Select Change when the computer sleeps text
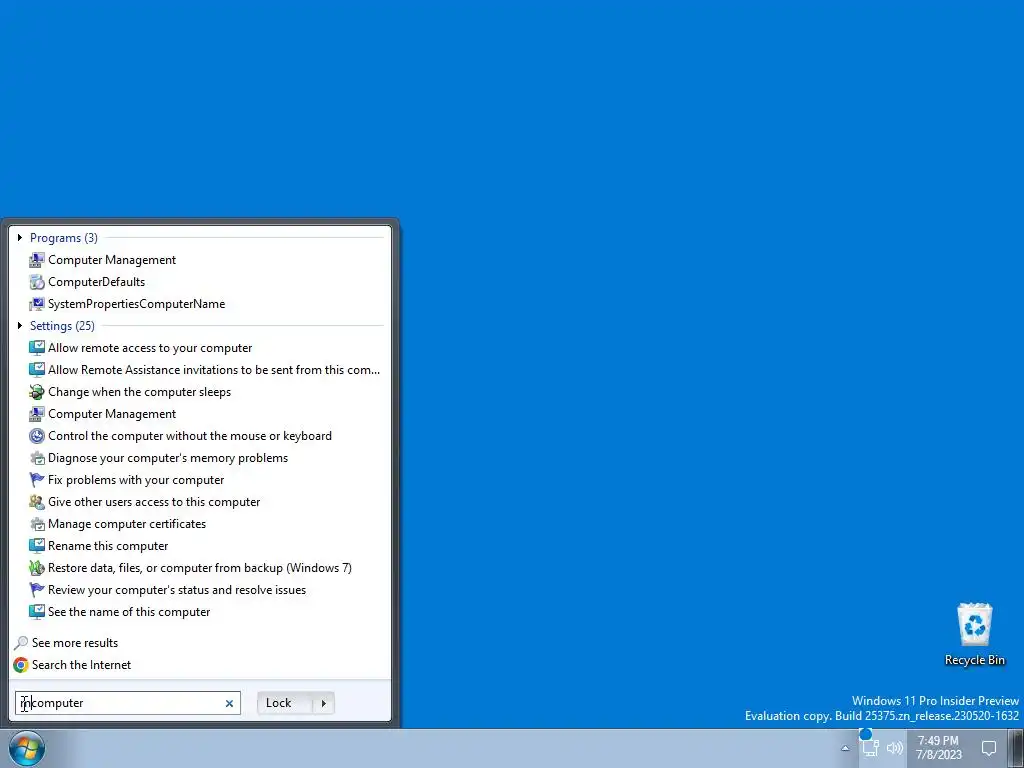1024x768 pixels. tap(140, 392)
